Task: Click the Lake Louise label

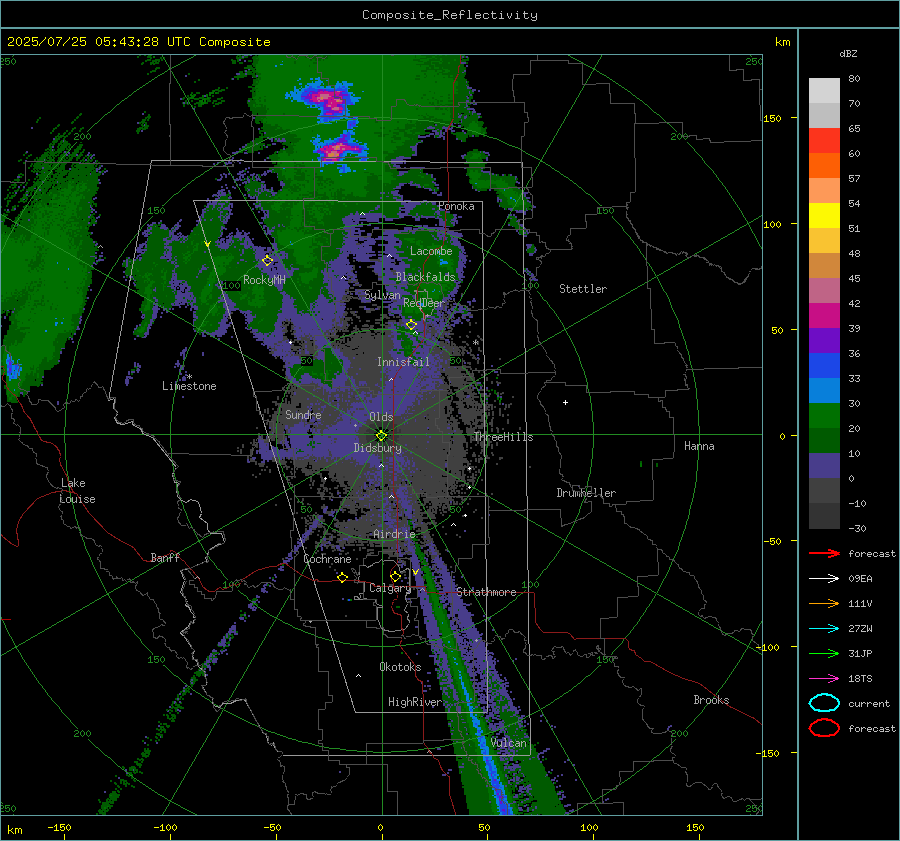Action: pos(77,491)
